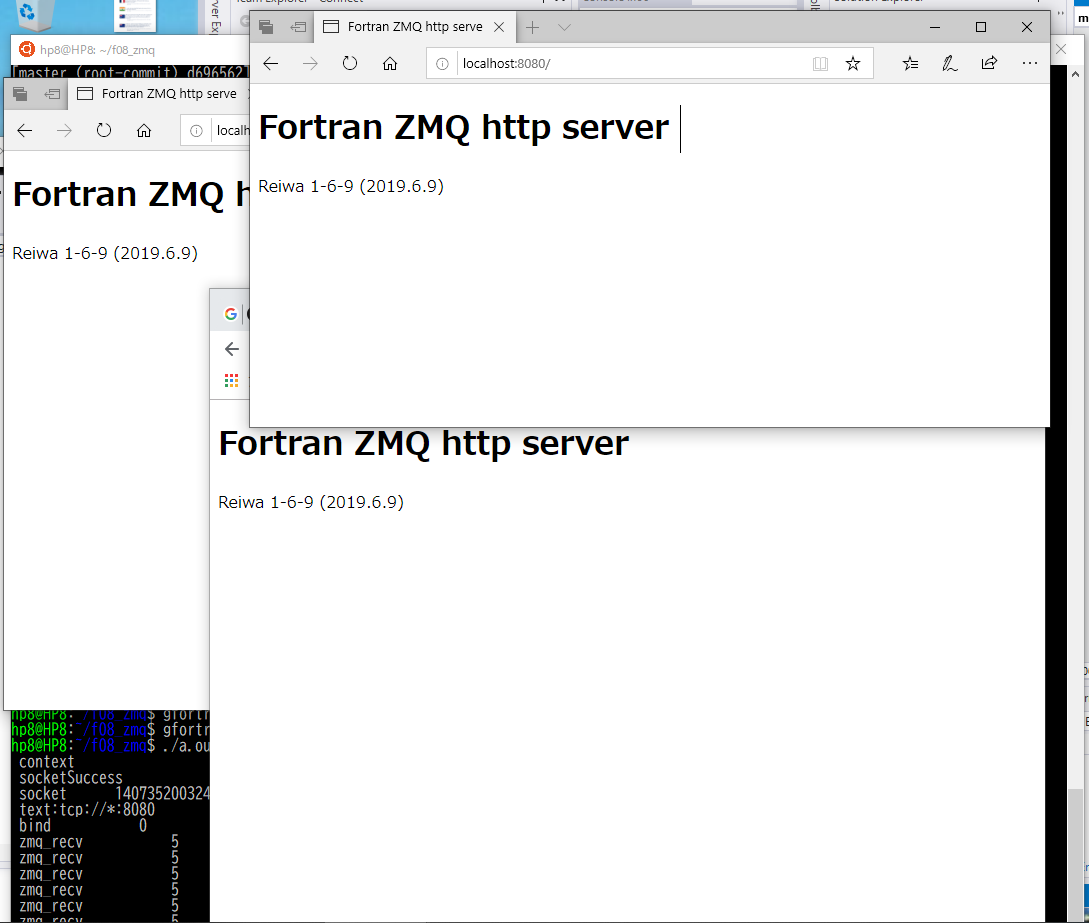
Task: Navigate back with the back arrow
Action: click(x=270, y=62)
